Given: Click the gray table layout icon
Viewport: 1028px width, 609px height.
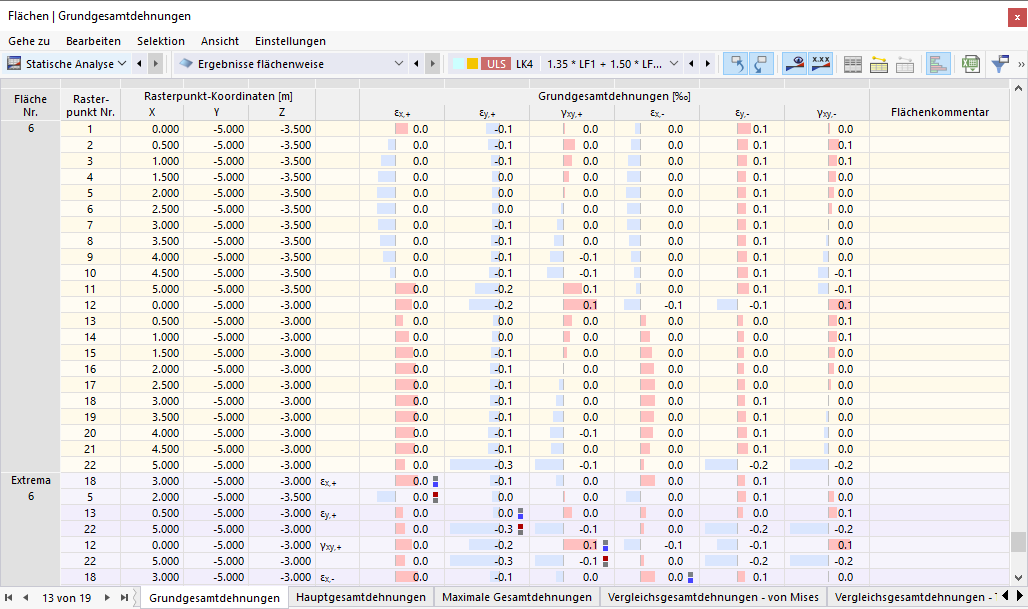Looking at the screenshot, I should (853, 64).
